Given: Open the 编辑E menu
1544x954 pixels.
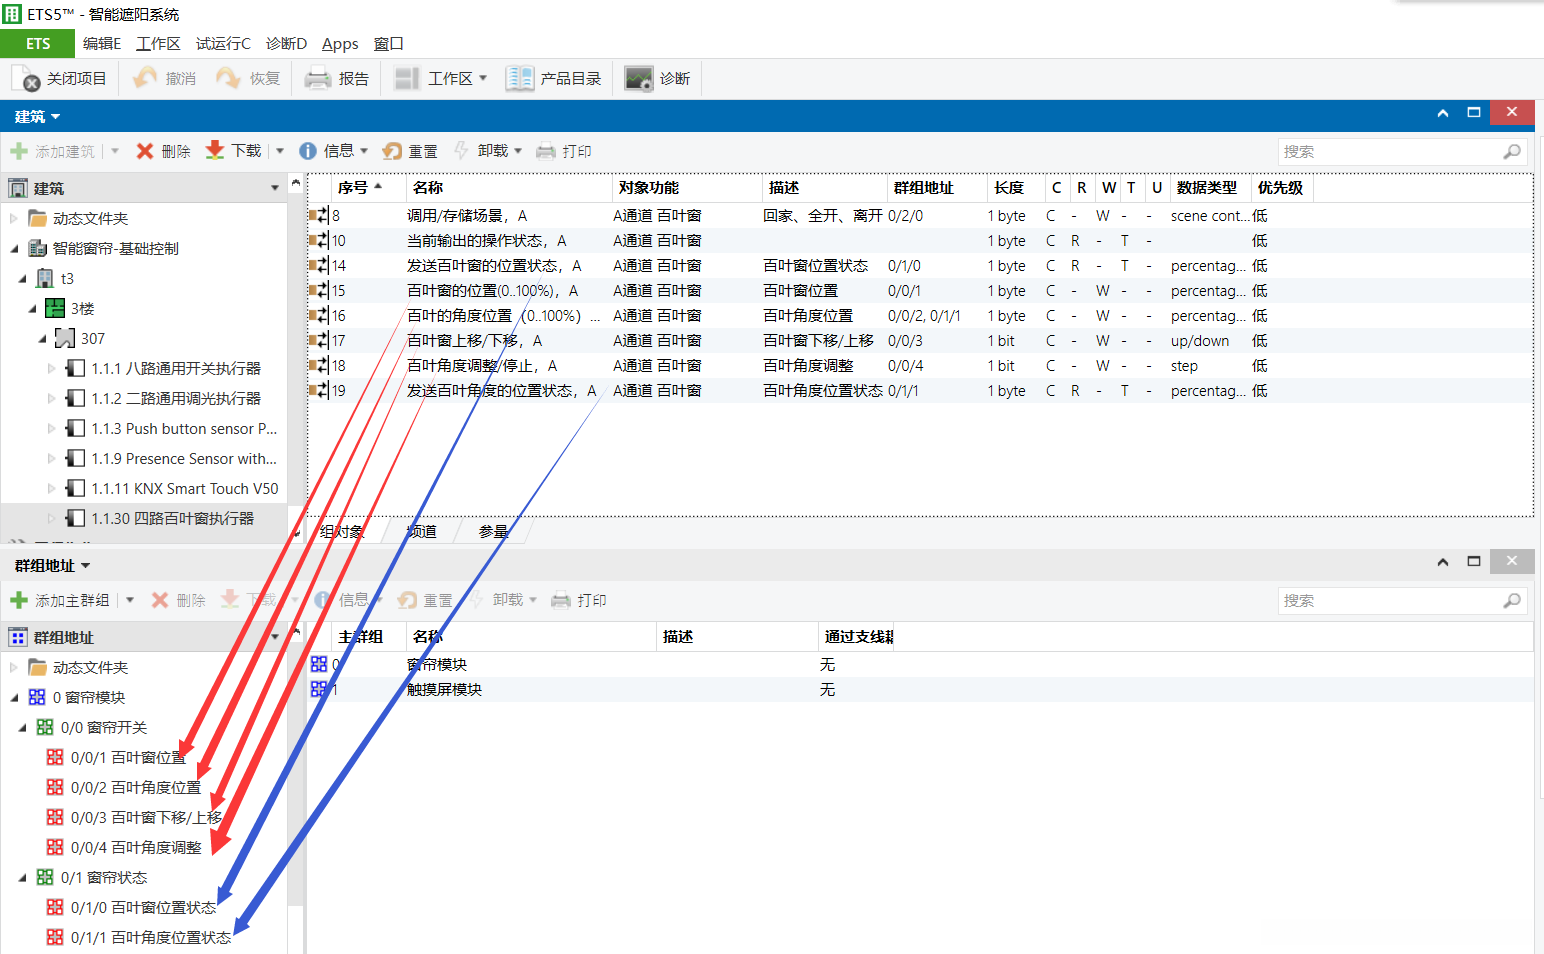Looking at the screenshot, I should (102, 43).
